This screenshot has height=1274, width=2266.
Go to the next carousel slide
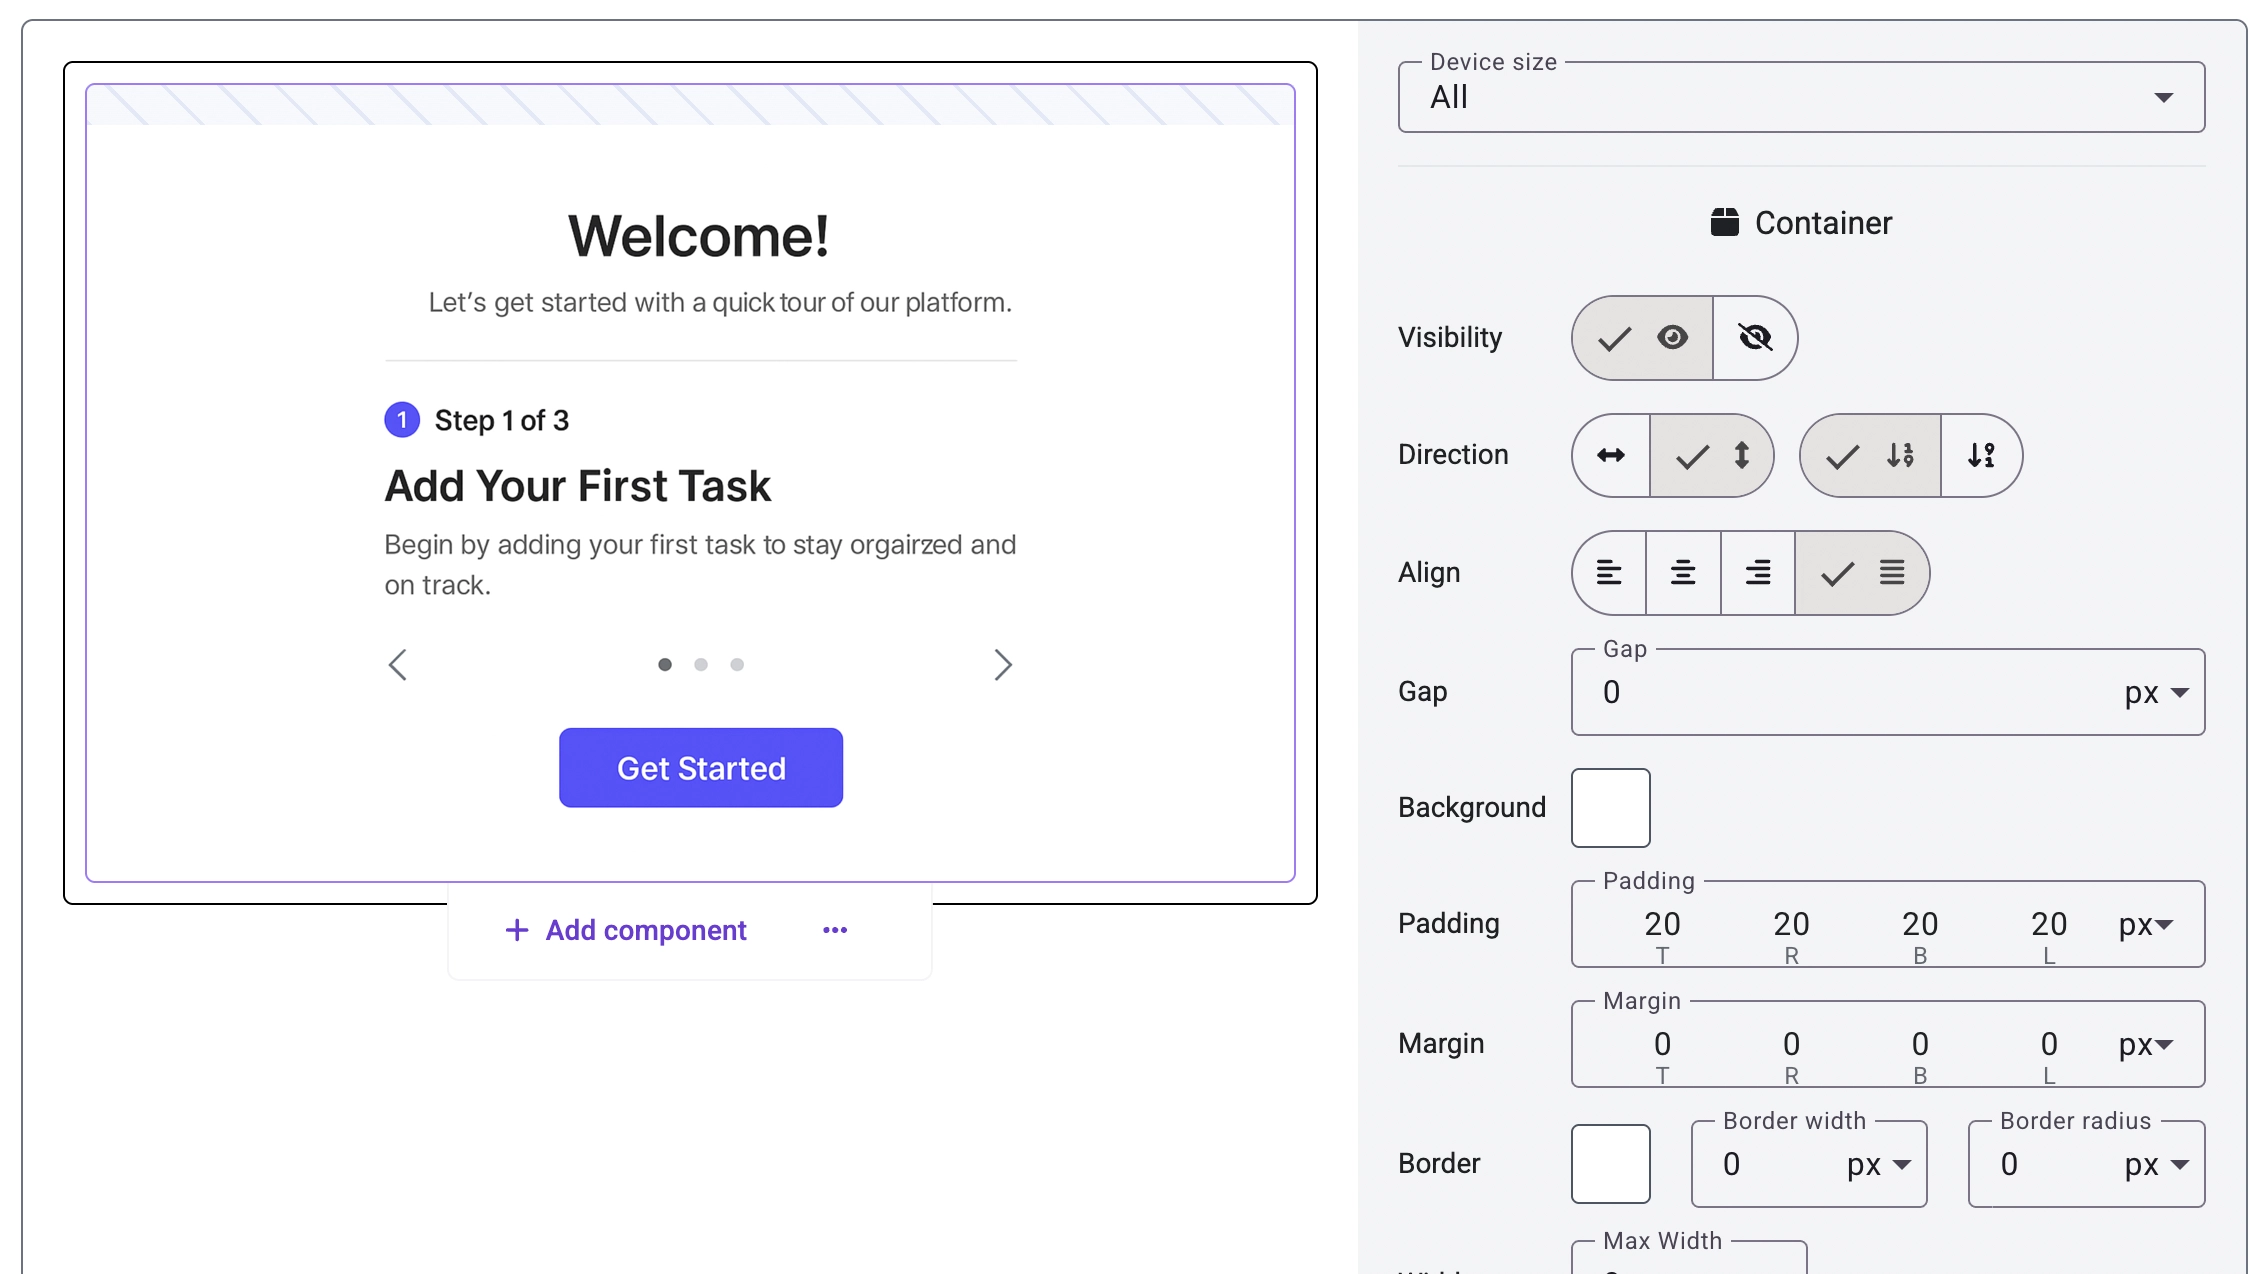(x=1004, y=664)
